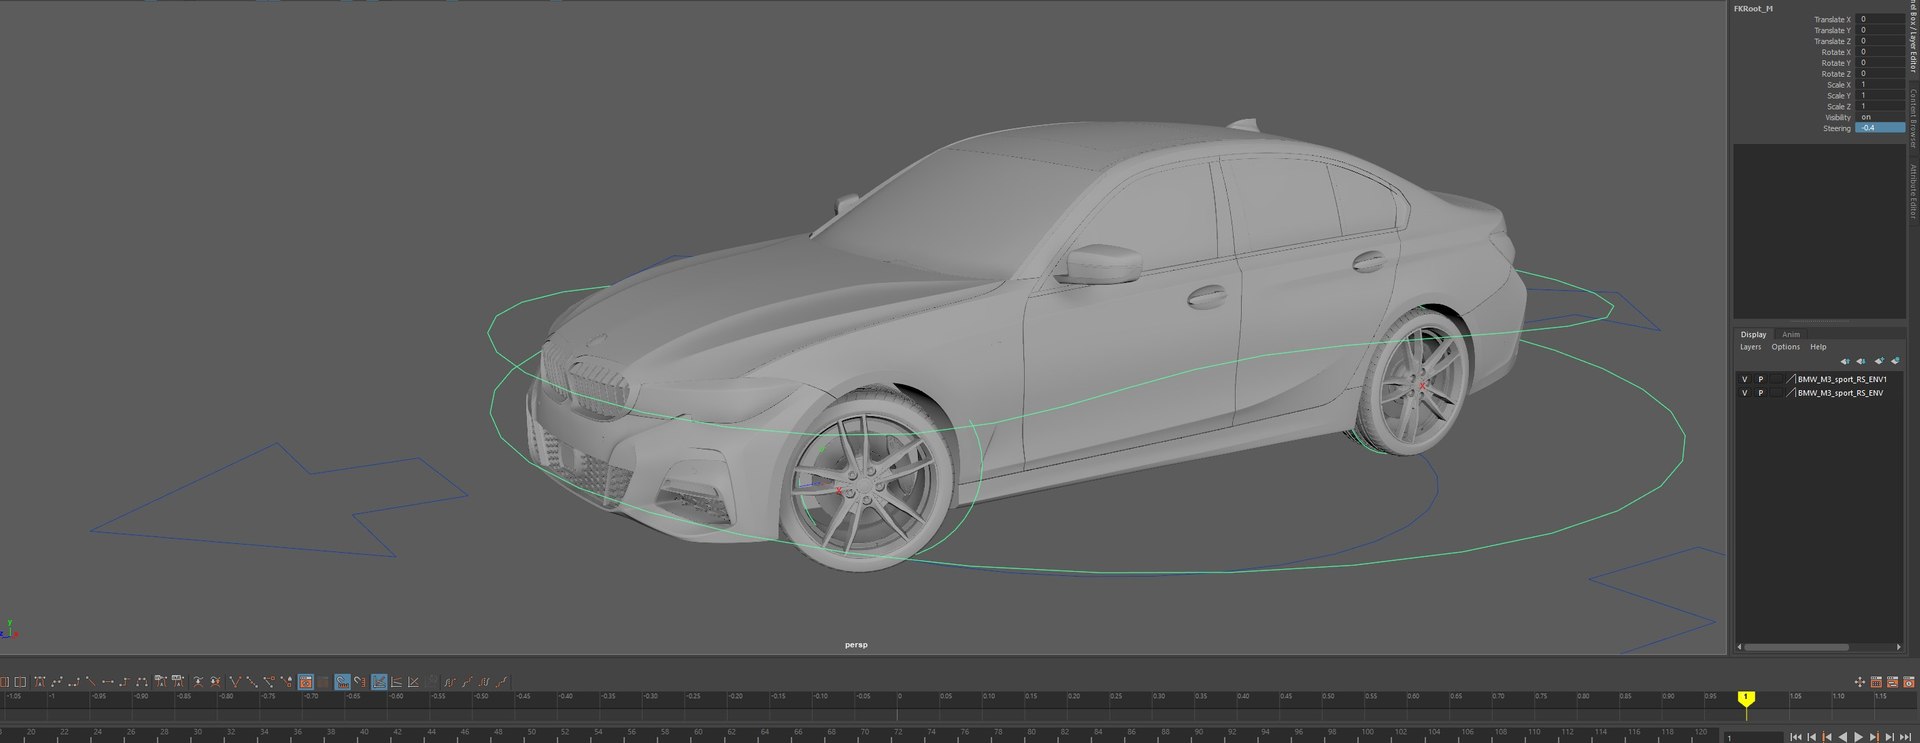Toggle Value Snap magnet icon
Viewport: 1920px width, 743px height.
point(359,682)
